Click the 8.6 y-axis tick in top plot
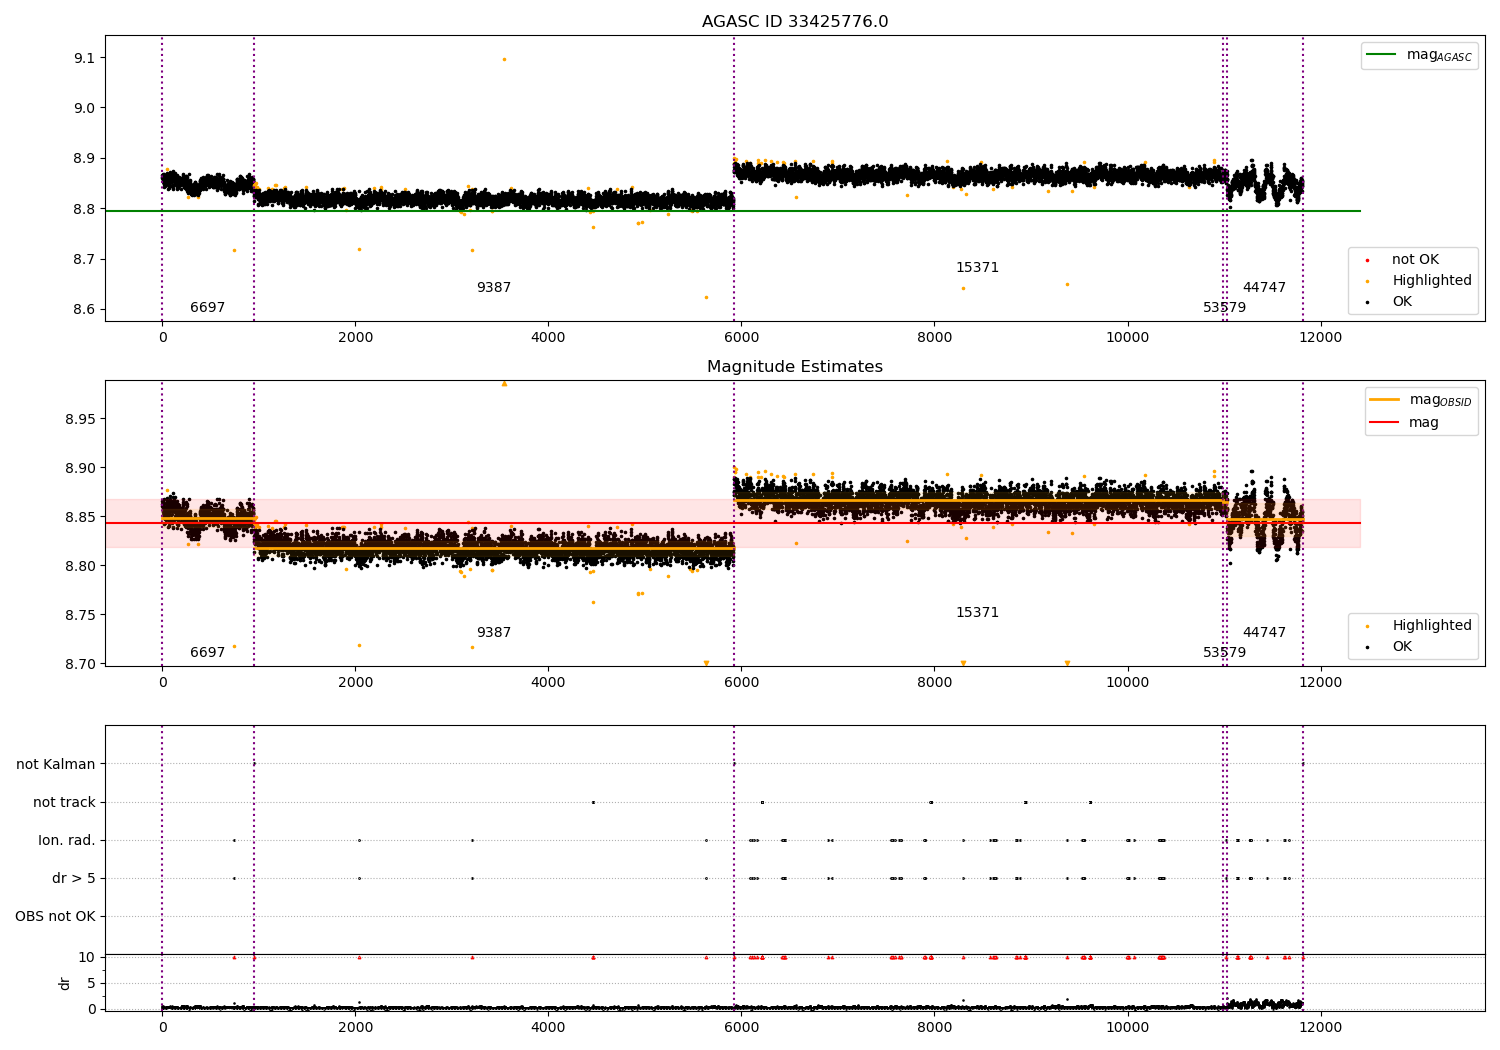The width and height of the screenshot is (1500, 1050). point(83,310)
